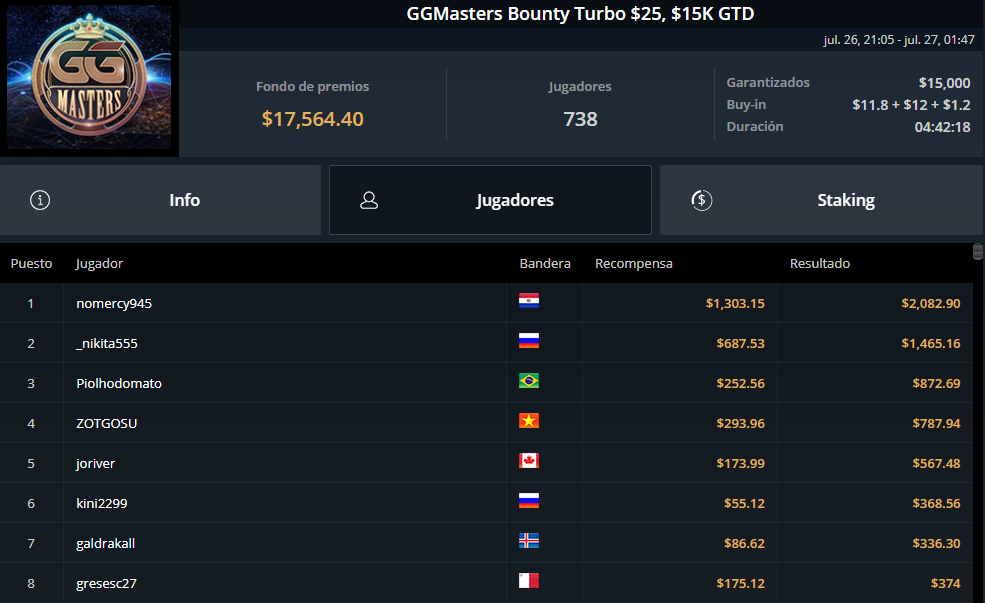Click the Buy-in label
This screenshot has height=603, width=985.
pyautogui.click(x=746, y=105)
